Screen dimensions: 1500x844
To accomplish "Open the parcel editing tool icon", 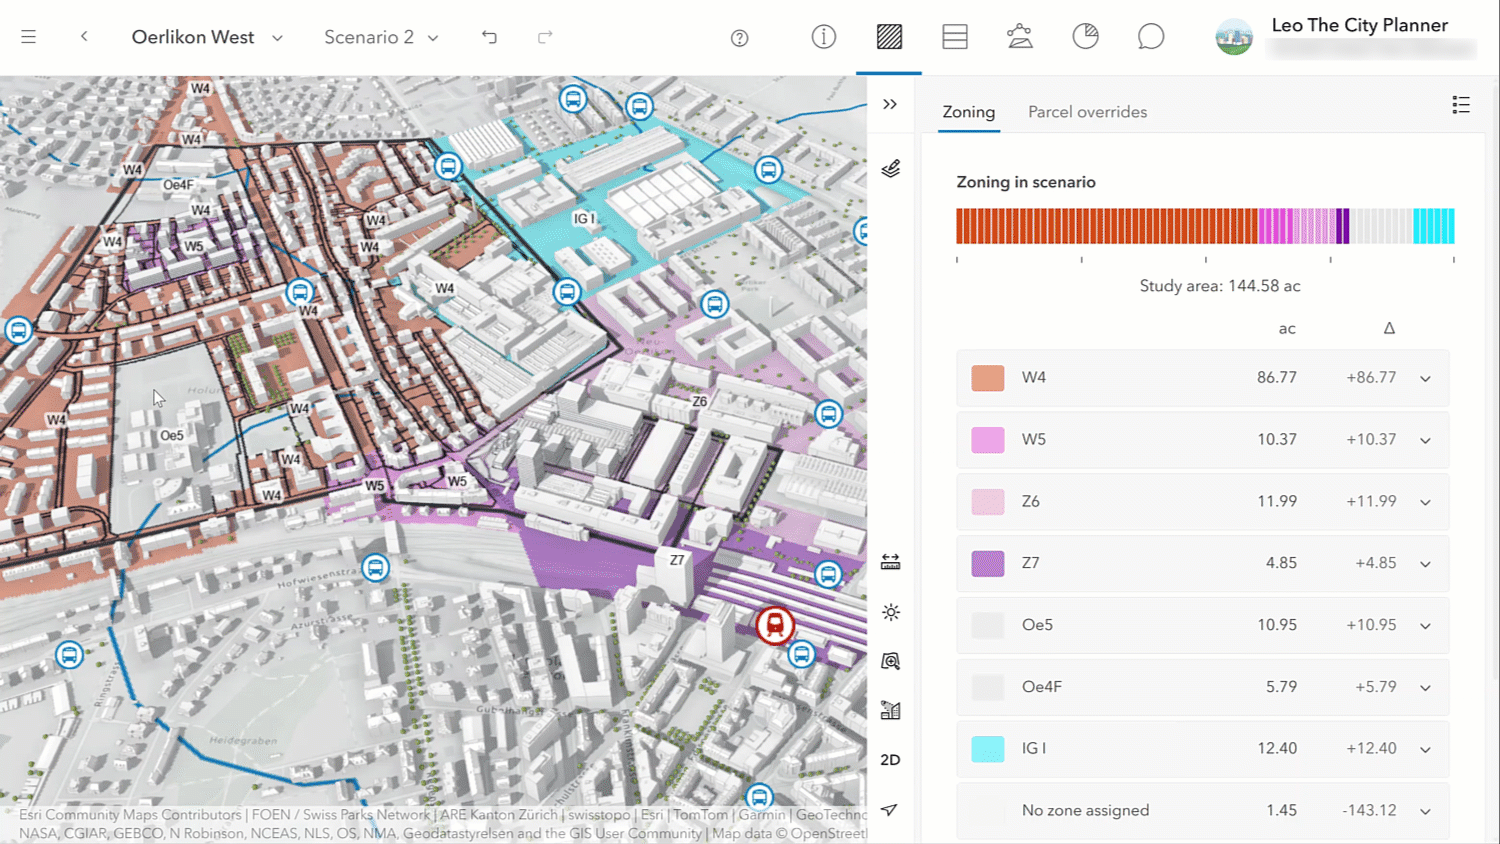I will (1019, 37).
